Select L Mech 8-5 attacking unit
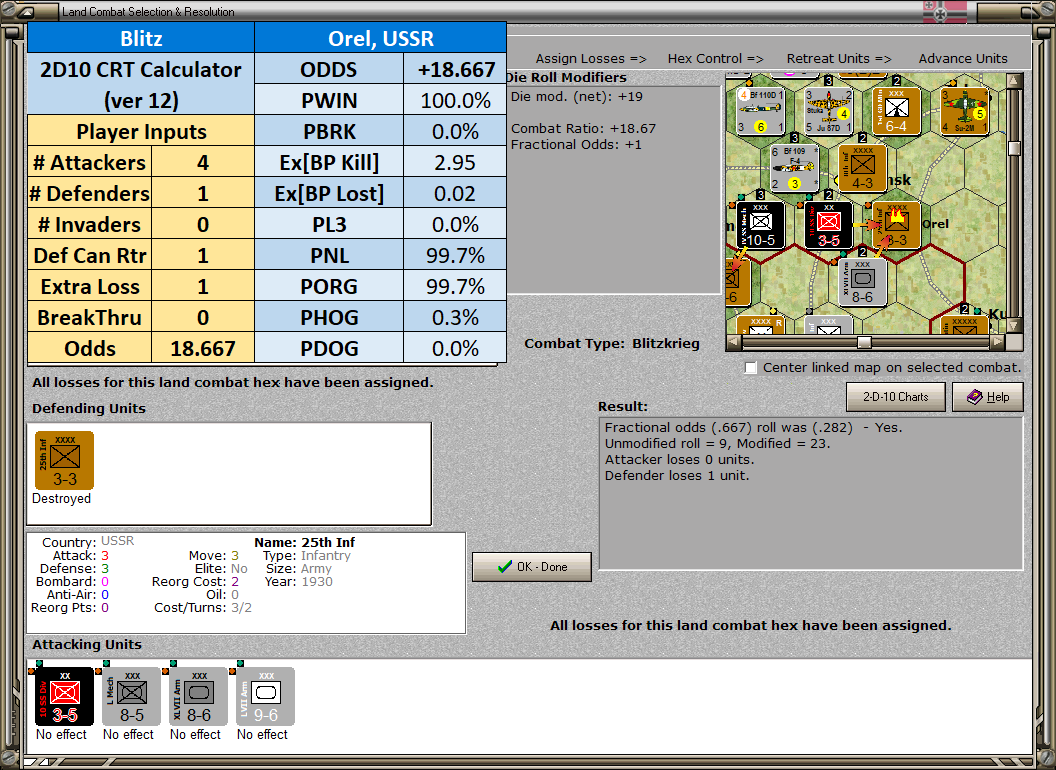The image size is (1056, 770). (x=131, y=697)
